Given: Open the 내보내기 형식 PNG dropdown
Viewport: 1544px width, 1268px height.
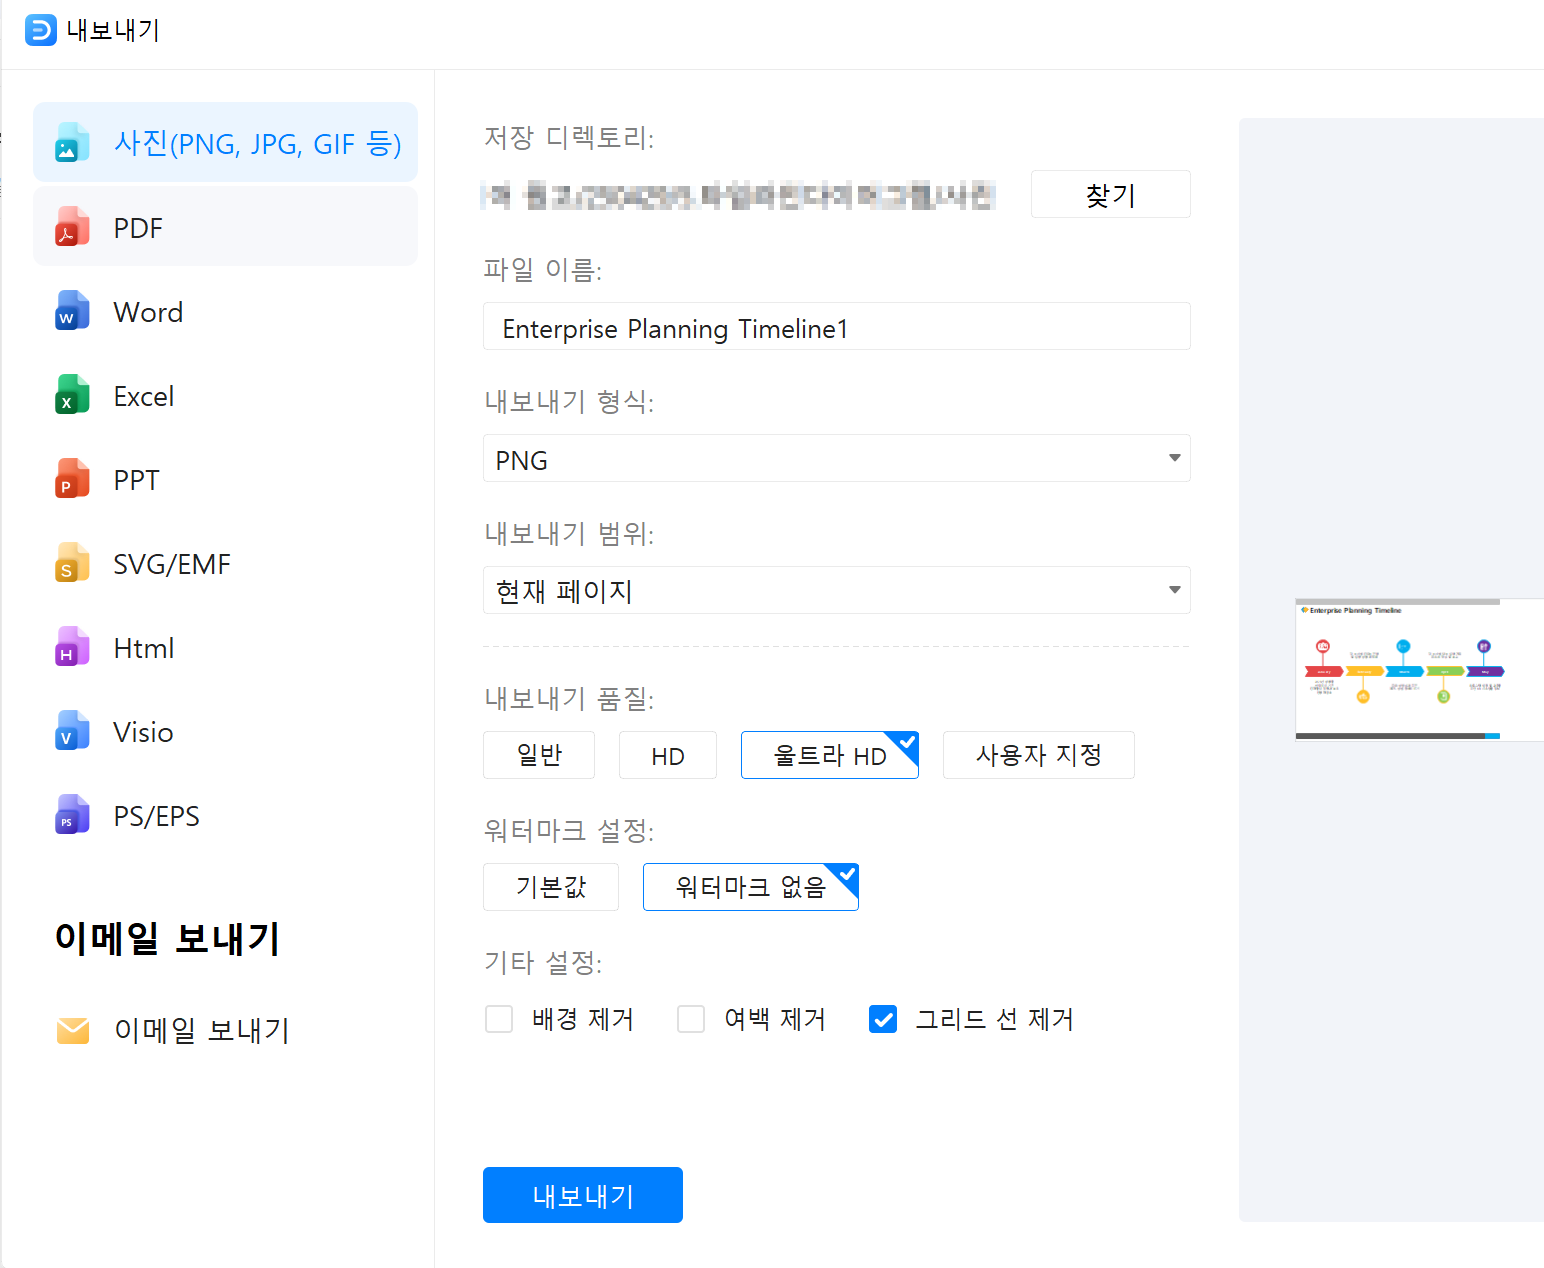Looking at the screenshot, I should click(x=837, y=458).
